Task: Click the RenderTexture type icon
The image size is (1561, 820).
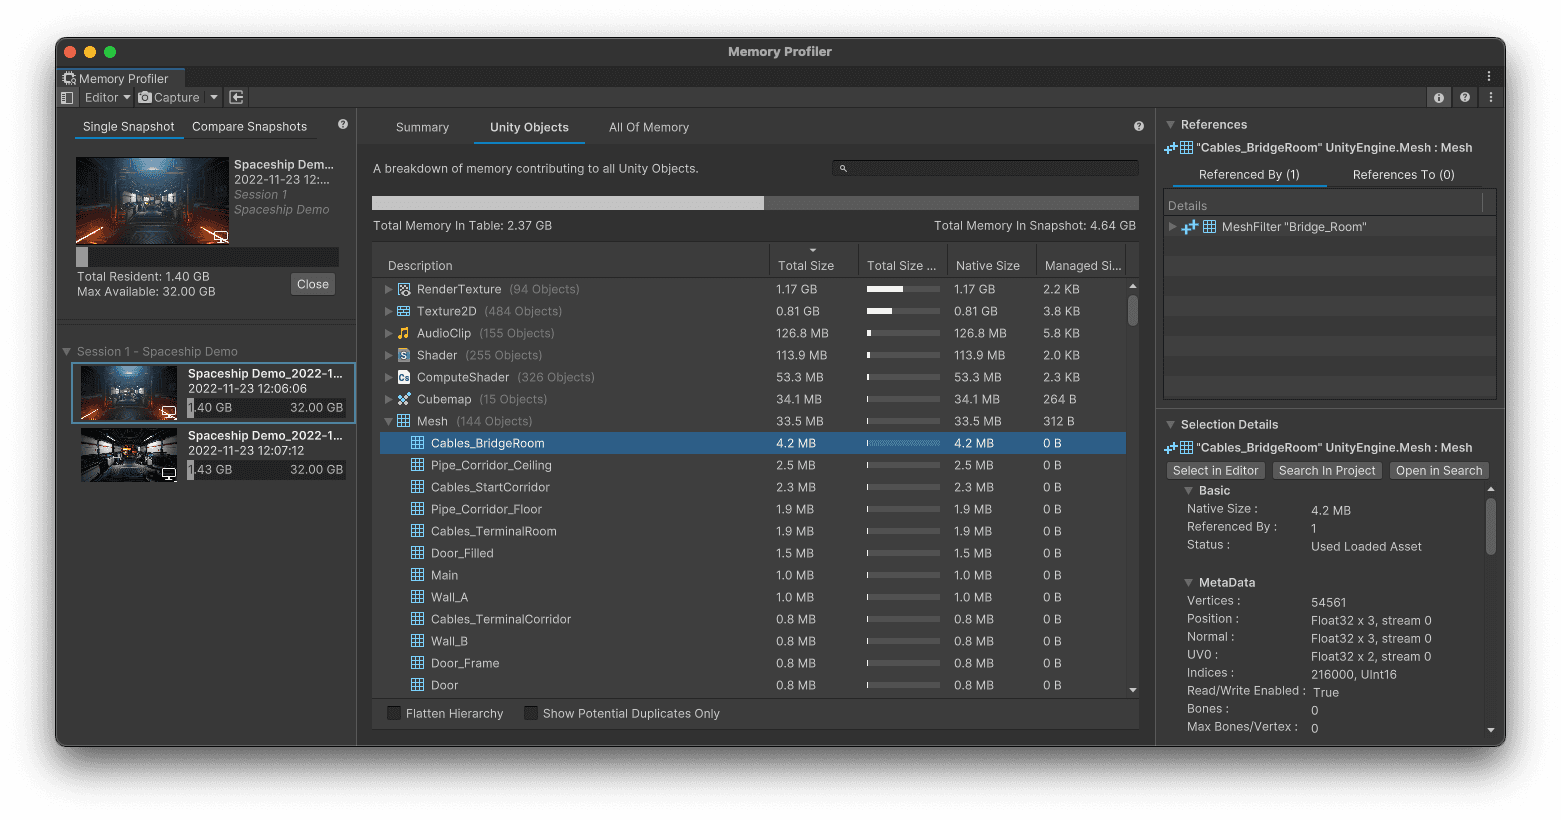Action: pyautogui.click(x=404, y=289)
